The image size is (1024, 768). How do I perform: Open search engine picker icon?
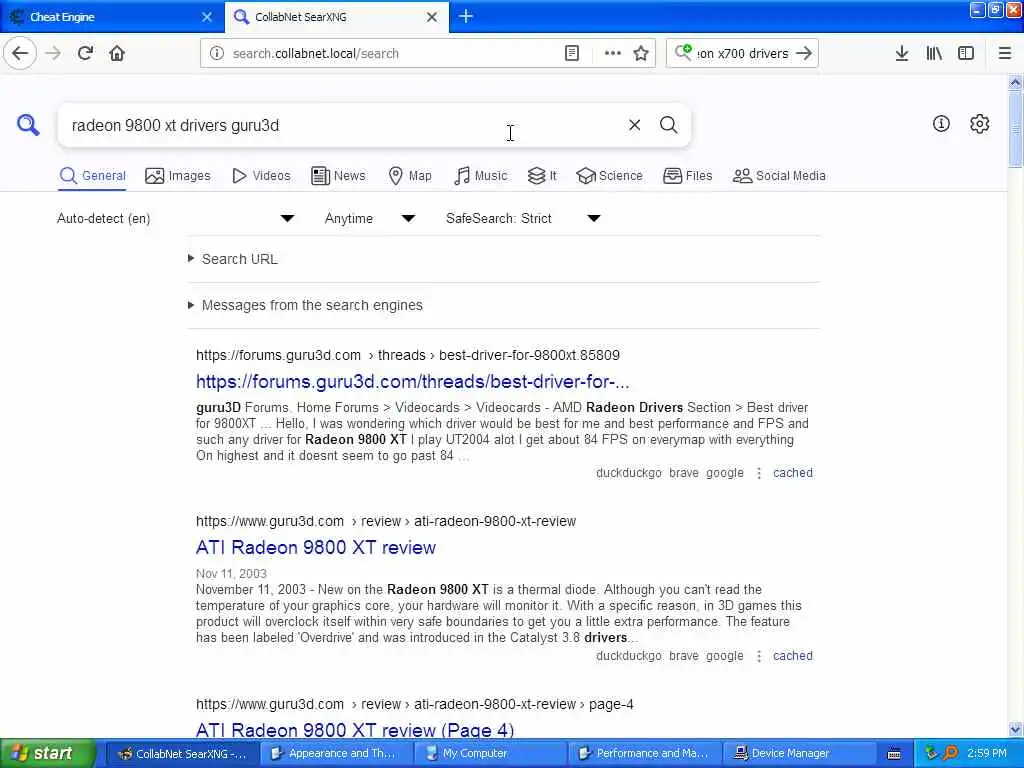pyautogui.click(x=683, y=52)
